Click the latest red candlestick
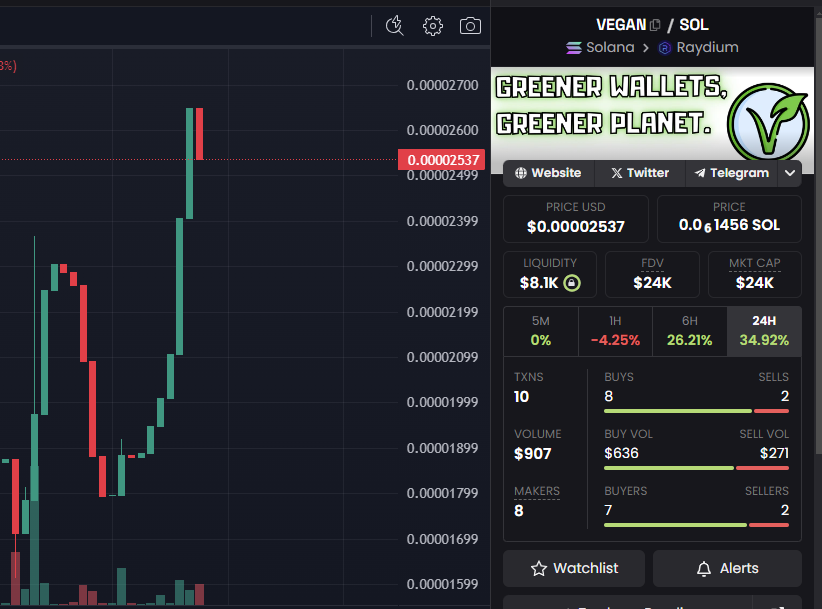This screenshot has height=609, width=822. (x=200, y=134)
